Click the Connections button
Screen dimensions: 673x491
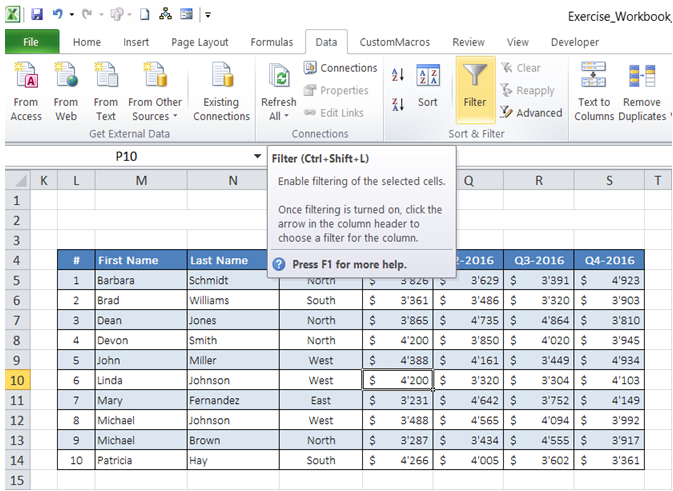click(x=340, y=68)
